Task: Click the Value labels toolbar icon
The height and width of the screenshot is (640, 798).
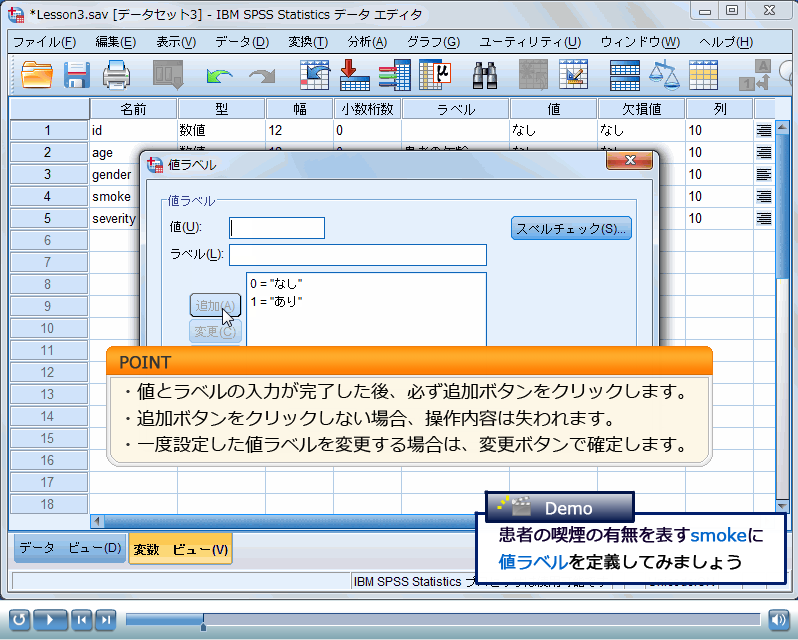Action: pyautogui.click(x=755, y=75)
